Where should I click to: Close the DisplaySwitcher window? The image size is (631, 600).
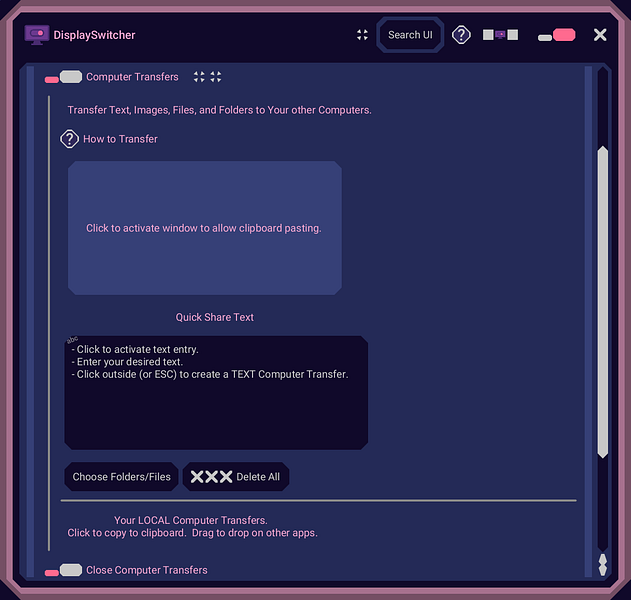coord(600,35)
